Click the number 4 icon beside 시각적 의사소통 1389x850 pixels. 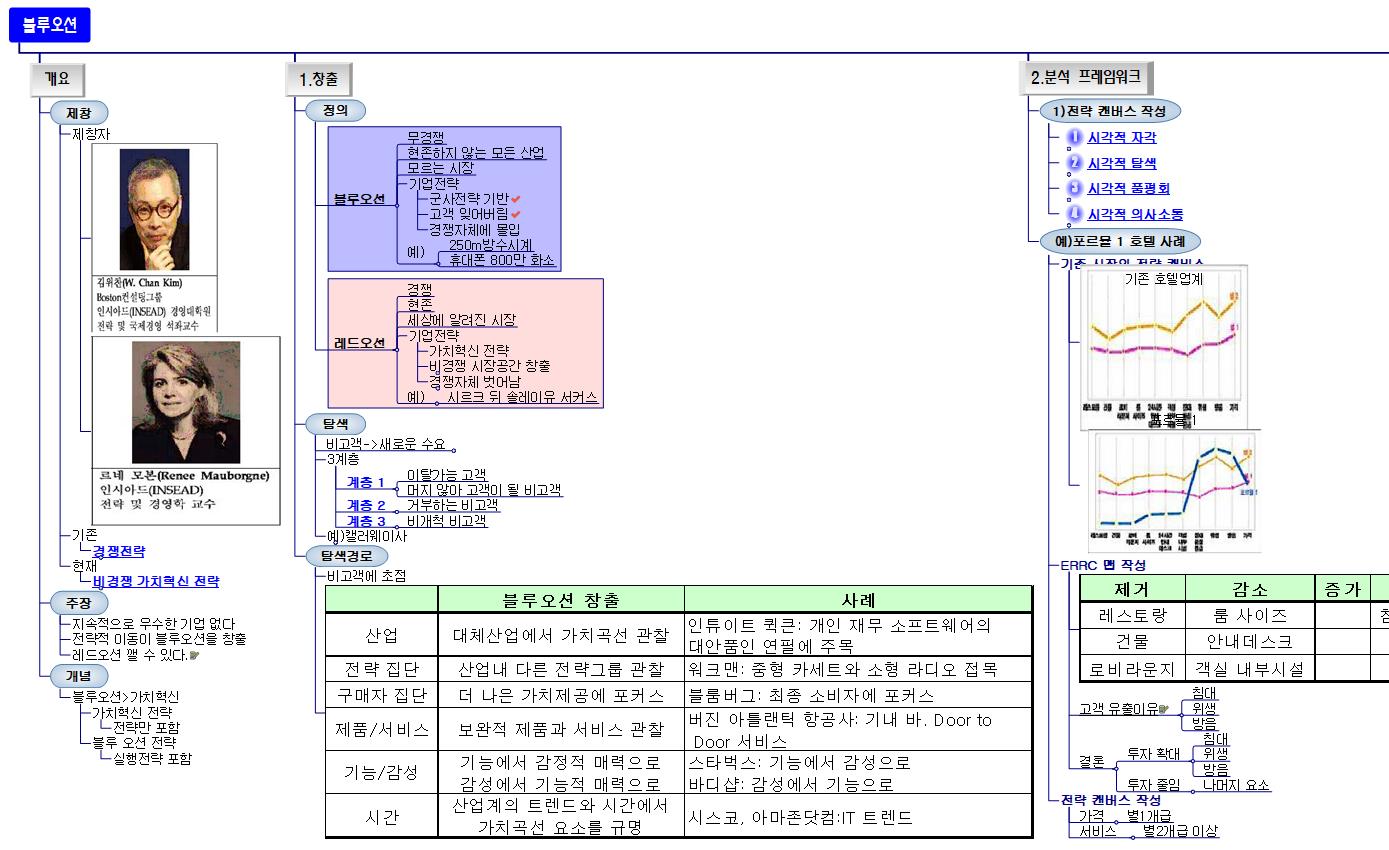[x=1074, y=213]
